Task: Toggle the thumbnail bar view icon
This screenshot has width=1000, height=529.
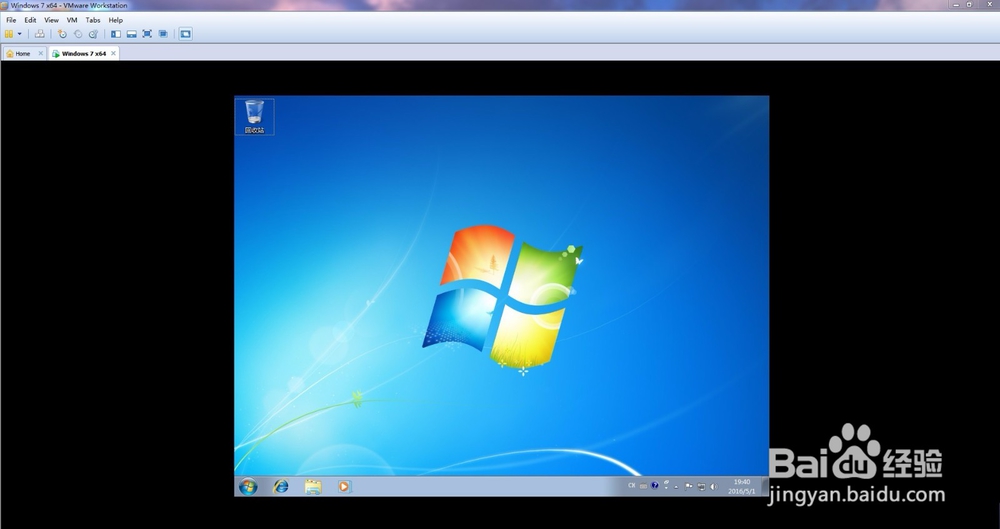Action: [131, 34]
